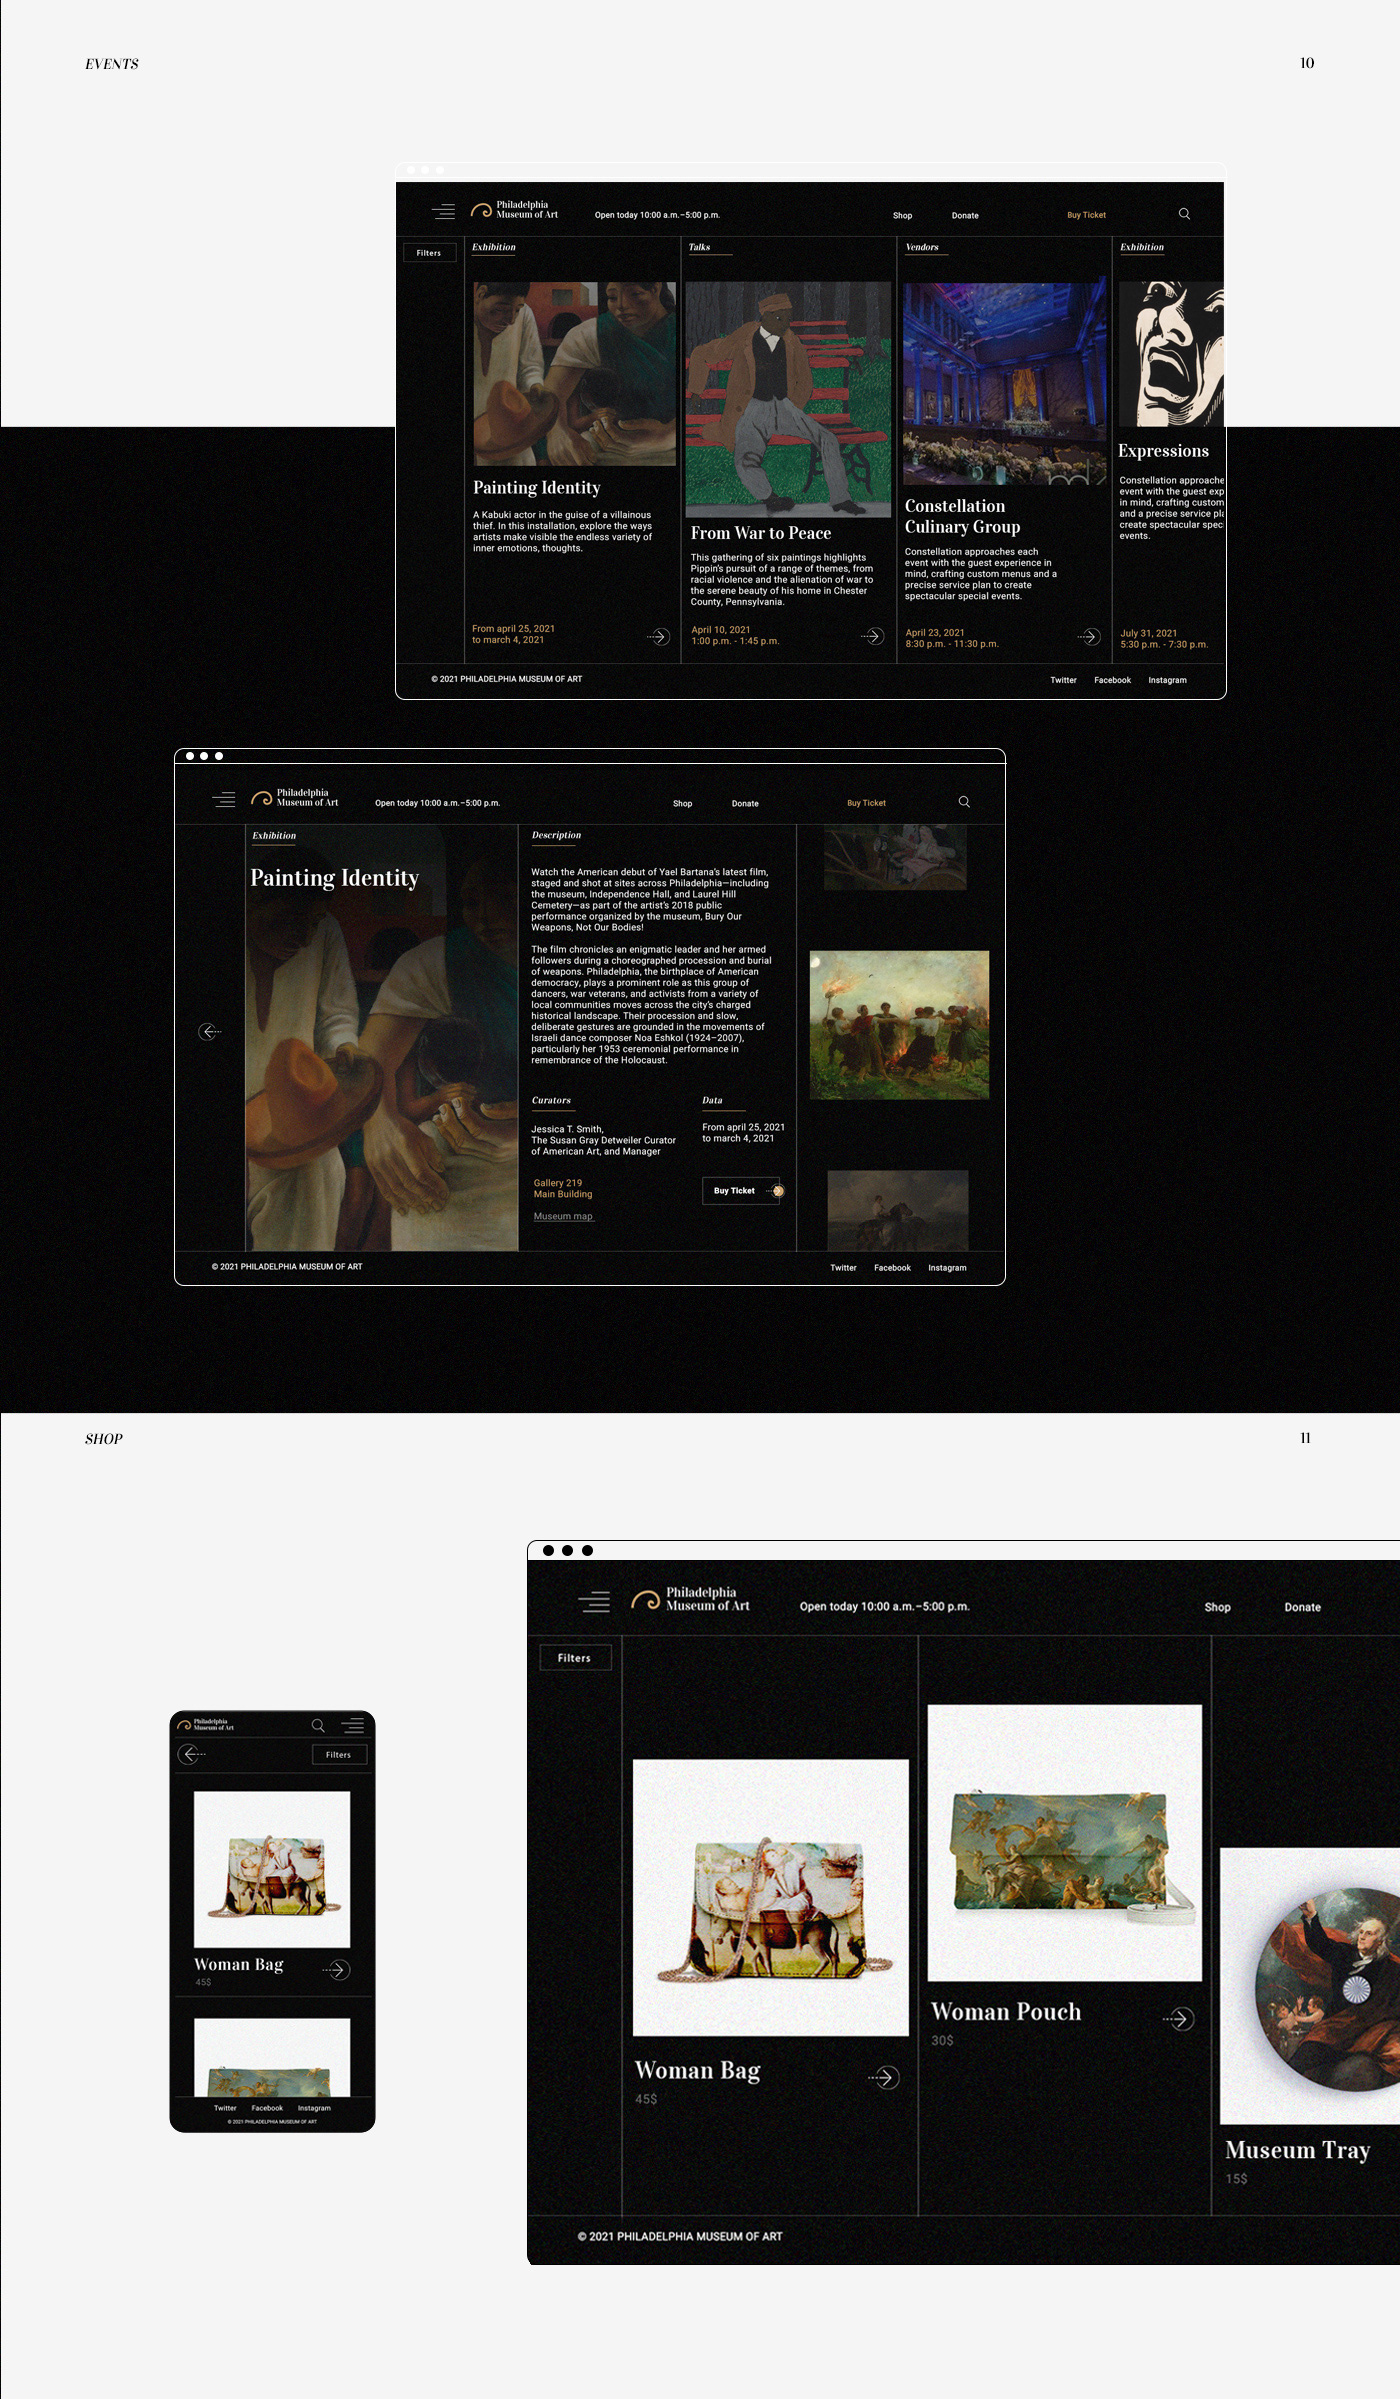Click Instagram in events list window footer
The height and width of the screenshot is (2399, 1400).
1167,680
